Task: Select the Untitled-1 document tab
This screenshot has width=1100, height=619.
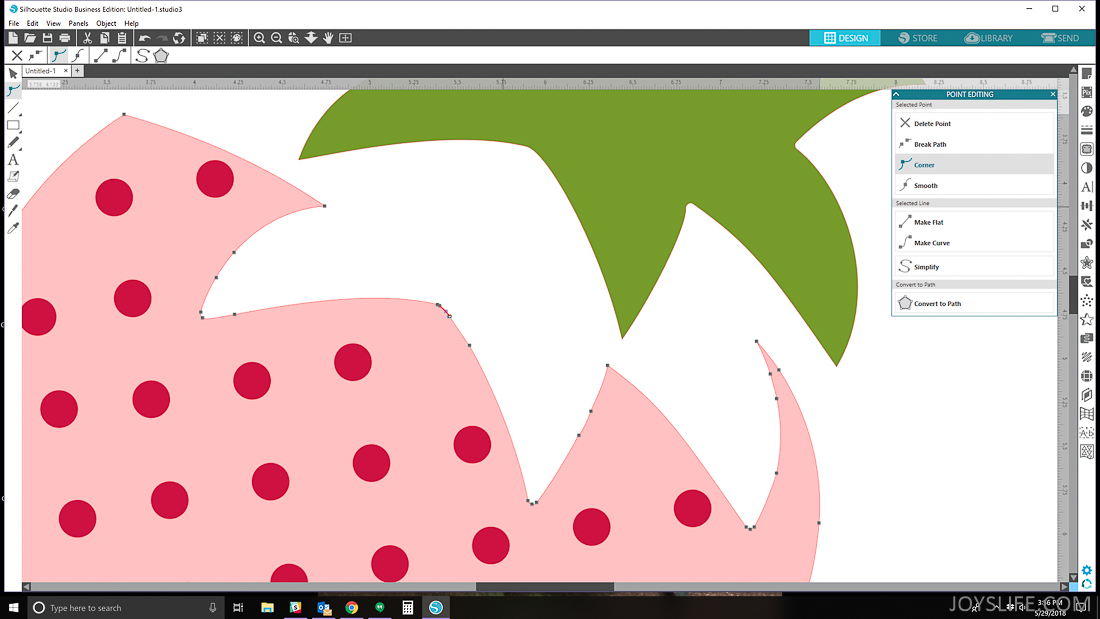Action: tap(41, 71)
